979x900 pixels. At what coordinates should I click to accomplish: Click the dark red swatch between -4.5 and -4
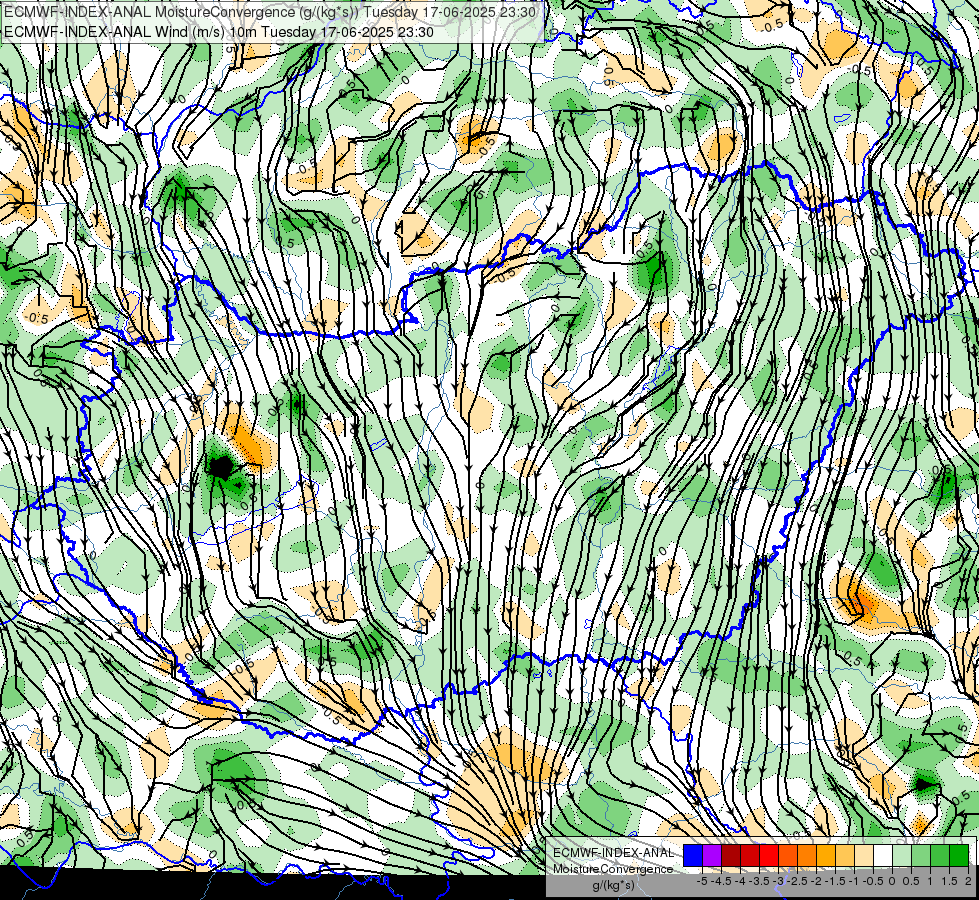coord(731,855)
